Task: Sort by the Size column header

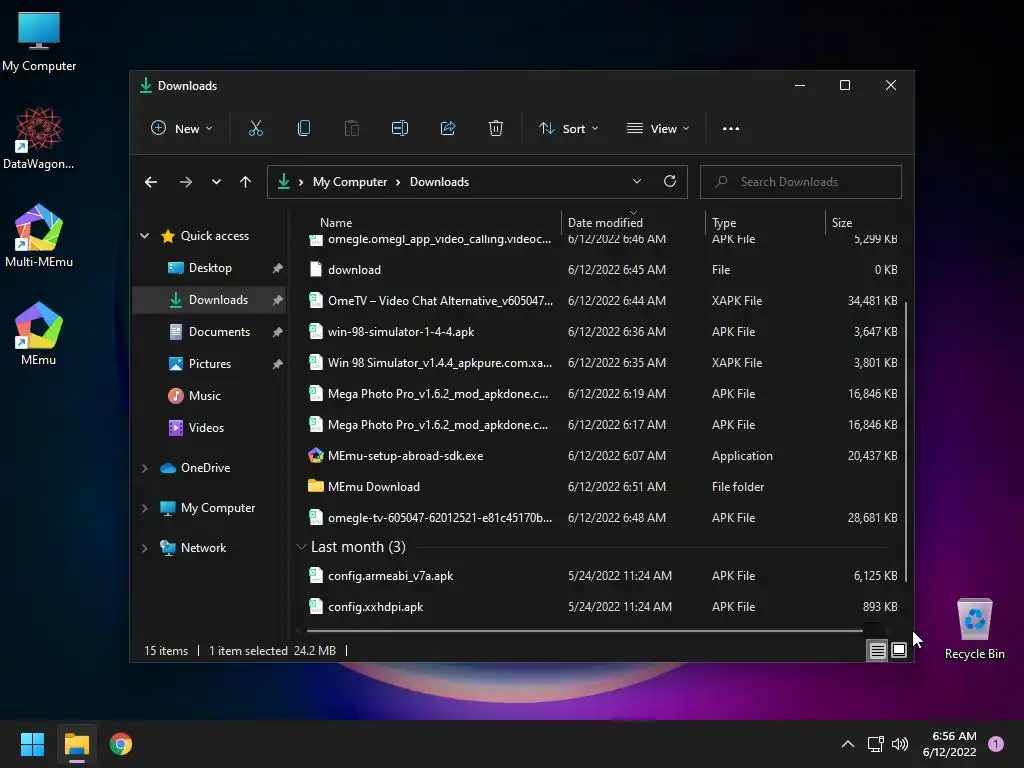Action: click(x=842, y=223)
